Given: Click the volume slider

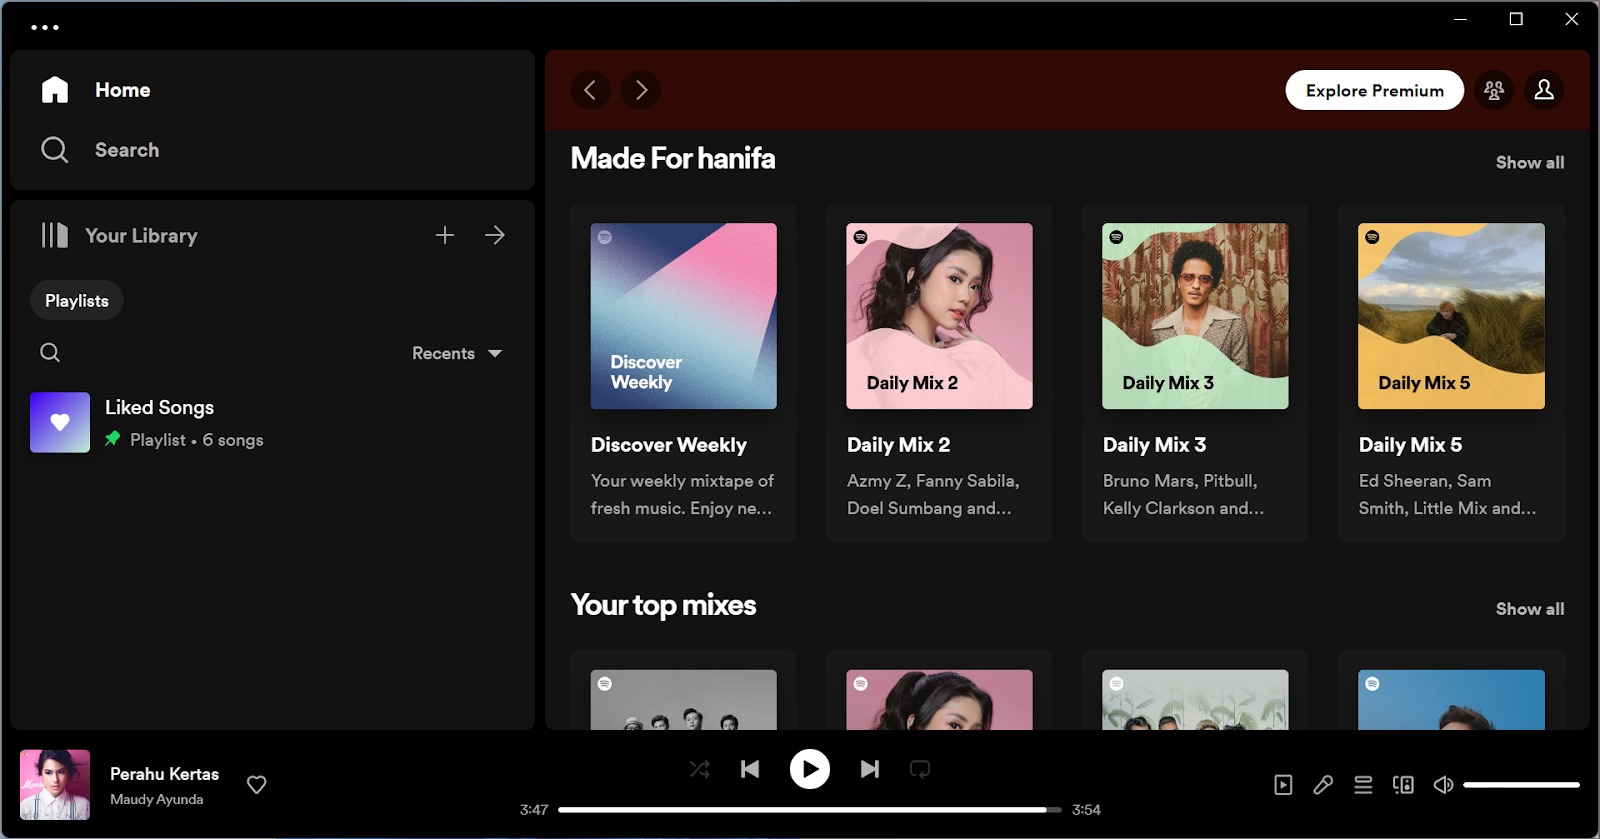Looking at the screenshot, I should [1521, 785].
